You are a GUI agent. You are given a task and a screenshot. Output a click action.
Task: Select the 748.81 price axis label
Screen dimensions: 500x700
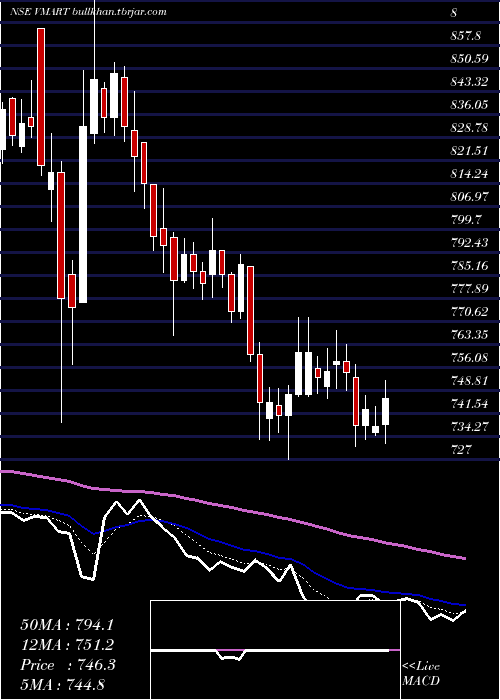469,381
